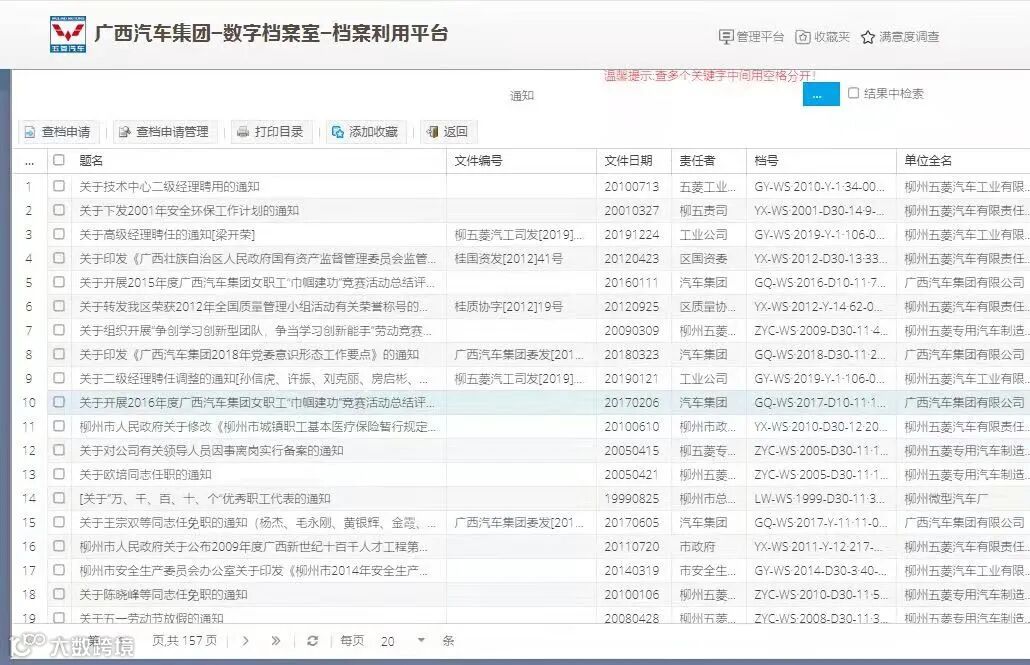Click 添加收藏 button
Screen dimensions: 1030x665
tap(366, 131)
